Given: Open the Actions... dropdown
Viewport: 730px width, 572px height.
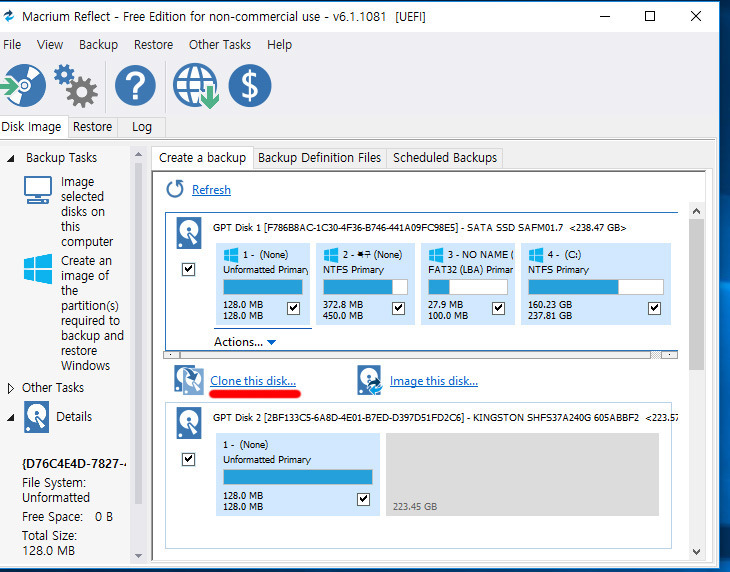Looking at the screenshot, I should click(x=245, y=342).
